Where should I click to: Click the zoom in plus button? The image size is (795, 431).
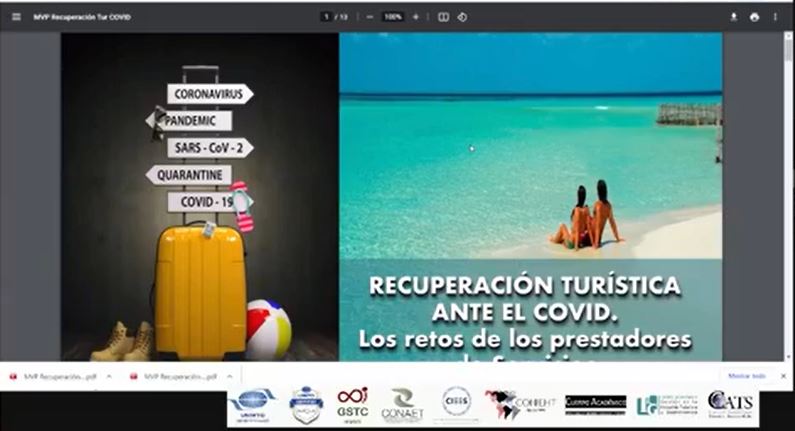(416, 17)
